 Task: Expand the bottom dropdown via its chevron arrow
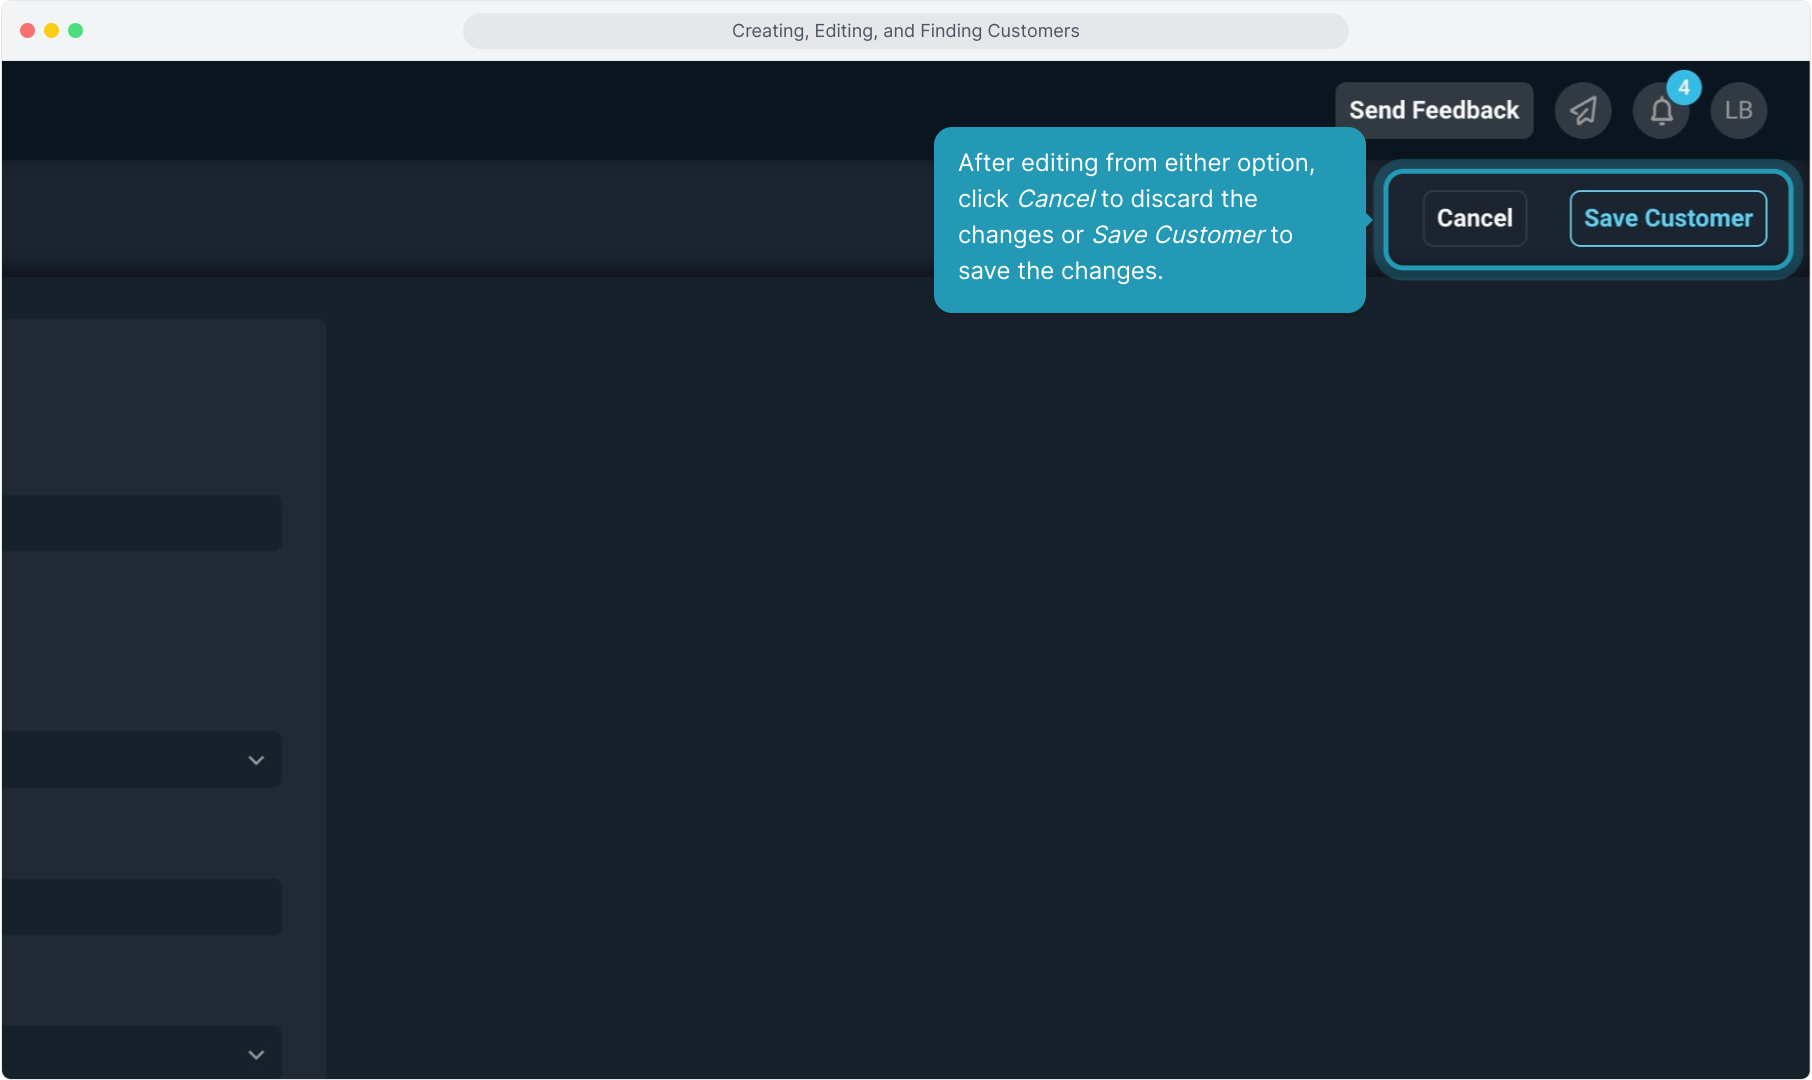256,1054
